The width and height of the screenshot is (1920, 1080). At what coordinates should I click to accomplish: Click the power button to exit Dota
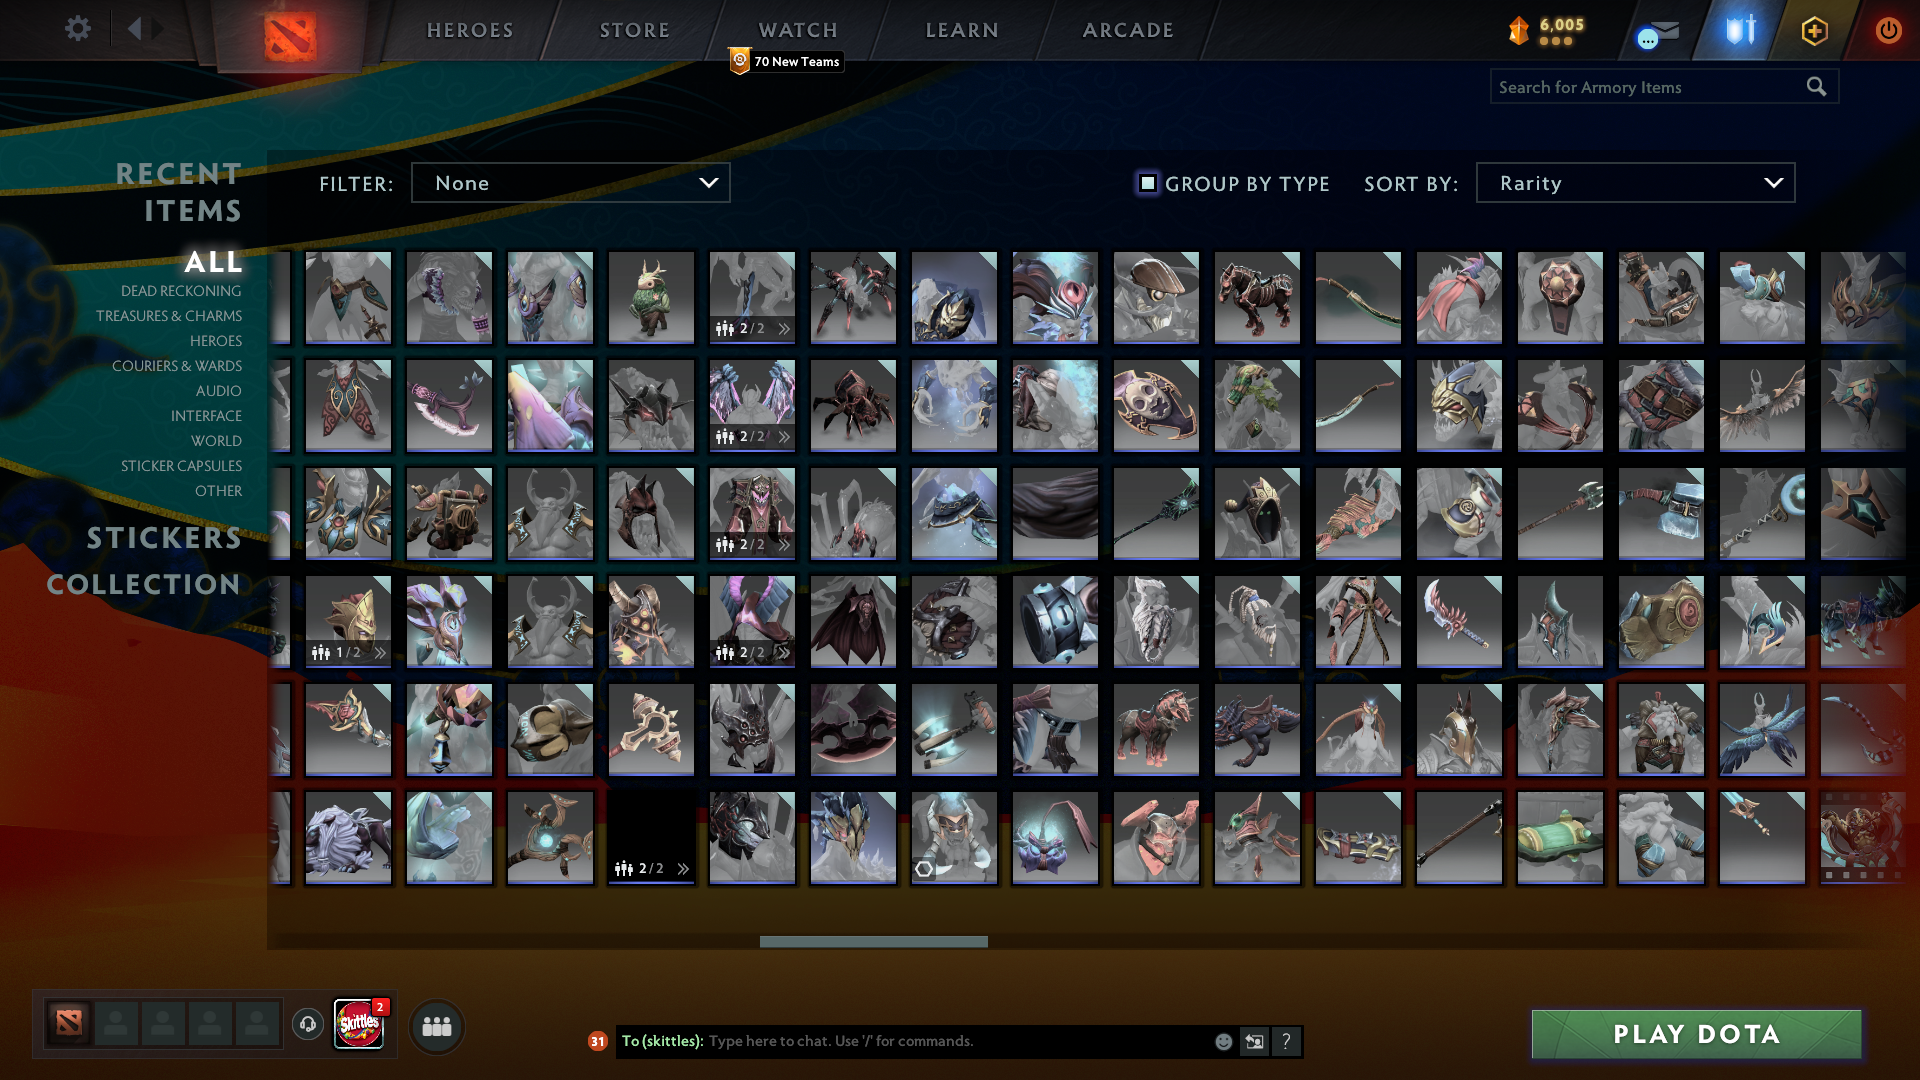[1888, 31]
